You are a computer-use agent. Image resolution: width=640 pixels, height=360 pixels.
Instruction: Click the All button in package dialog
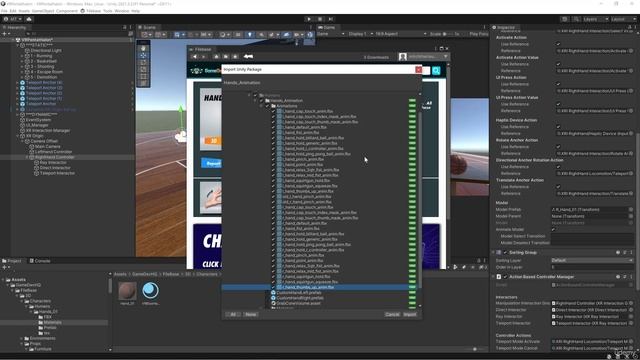coord(233,315)
